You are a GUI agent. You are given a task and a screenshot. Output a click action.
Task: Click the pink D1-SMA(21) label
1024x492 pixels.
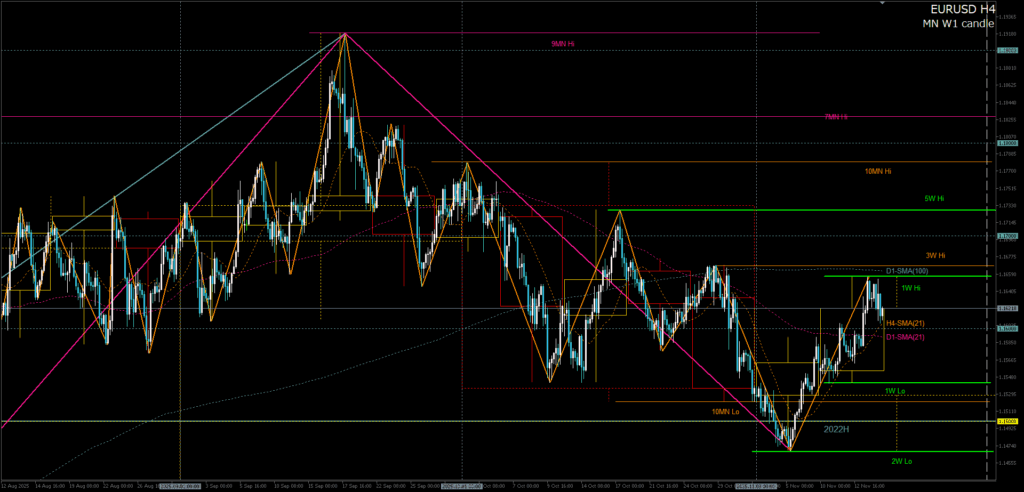pos(906,336)
